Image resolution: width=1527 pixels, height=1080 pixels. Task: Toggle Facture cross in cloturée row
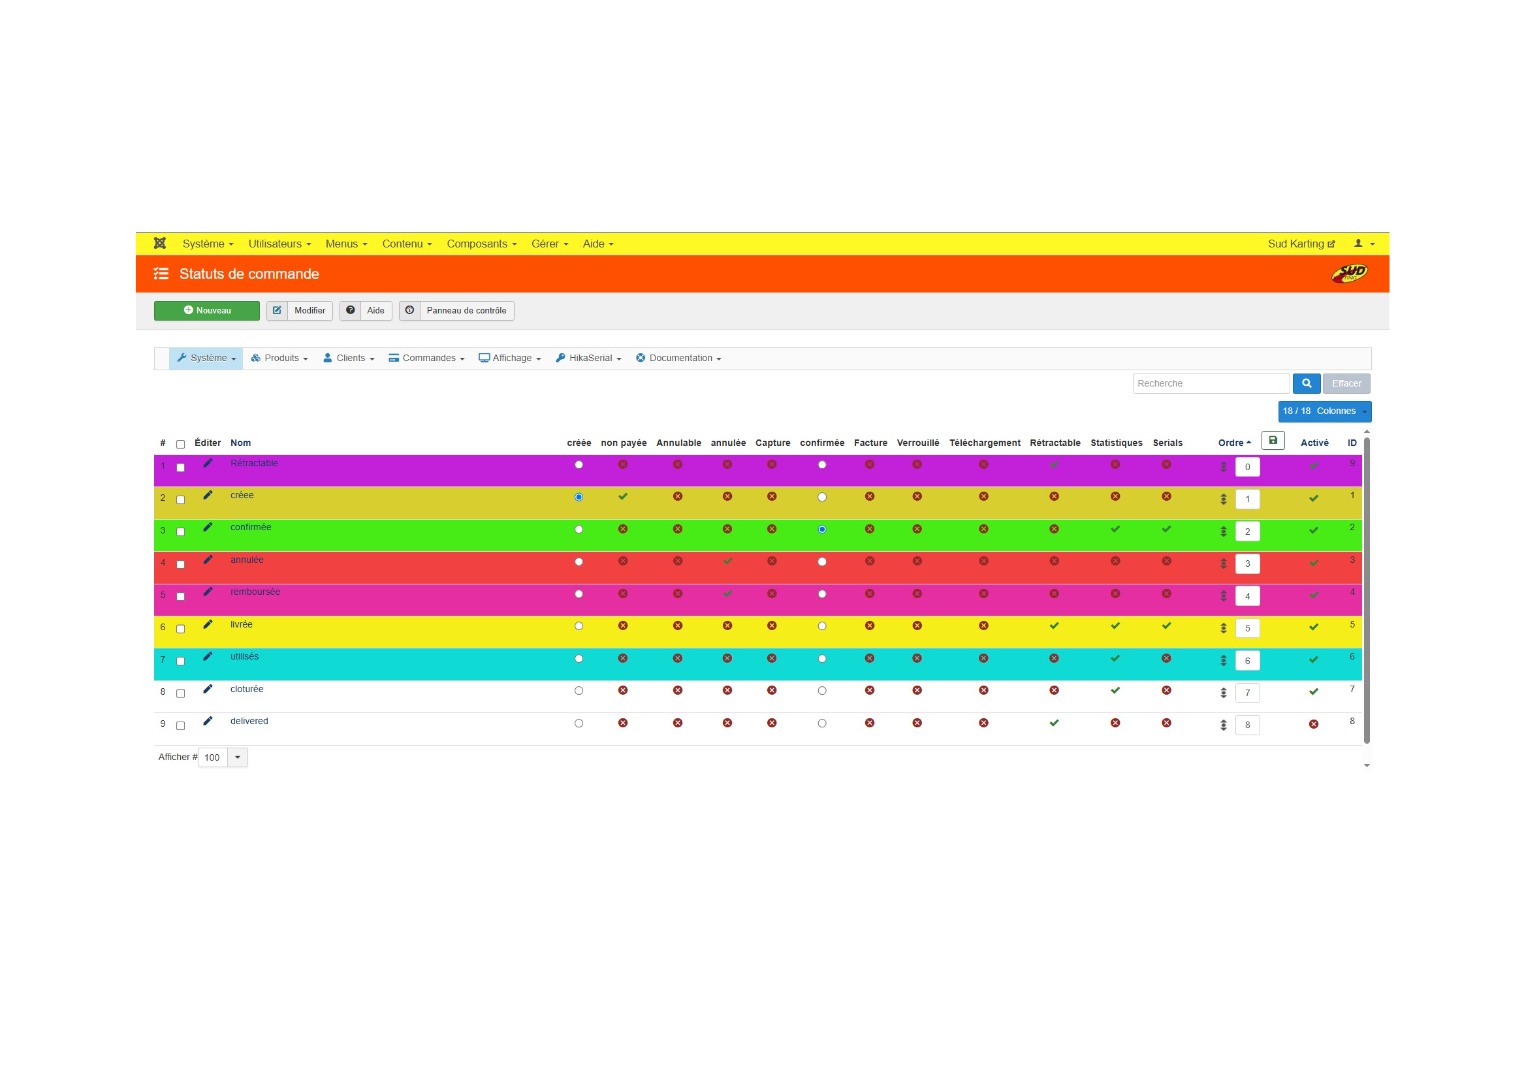pos(870,690)
